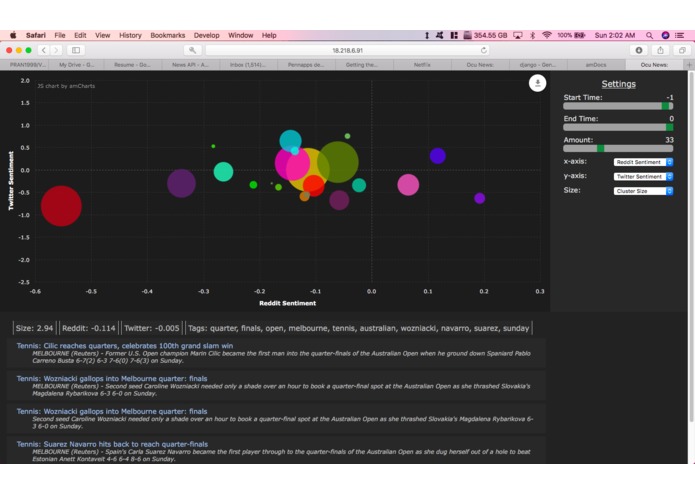The height and width of the screenshot is (494, 695).
Task: Click the AirPlay display icon
Action: click(x=517, y=35)
